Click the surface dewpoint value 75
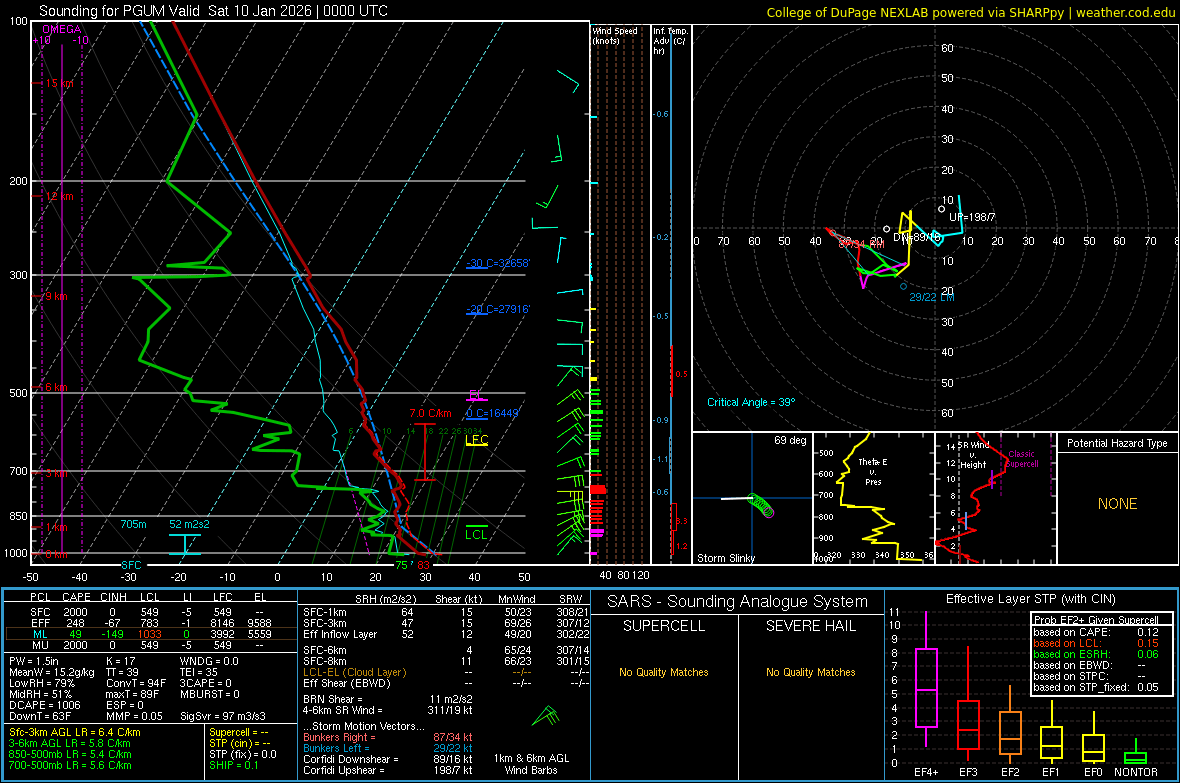Screen dimensions: 1180x783 pos(401,565)
